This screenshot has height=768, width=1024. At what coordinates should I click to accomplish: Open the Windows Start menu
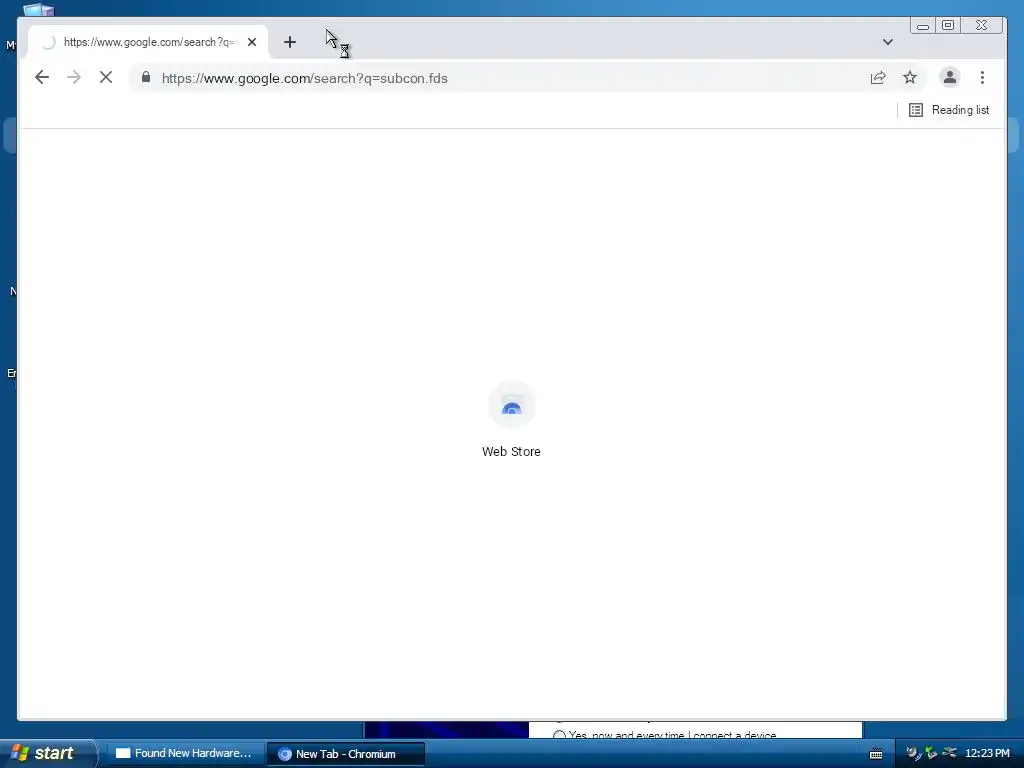click(47, 753)
